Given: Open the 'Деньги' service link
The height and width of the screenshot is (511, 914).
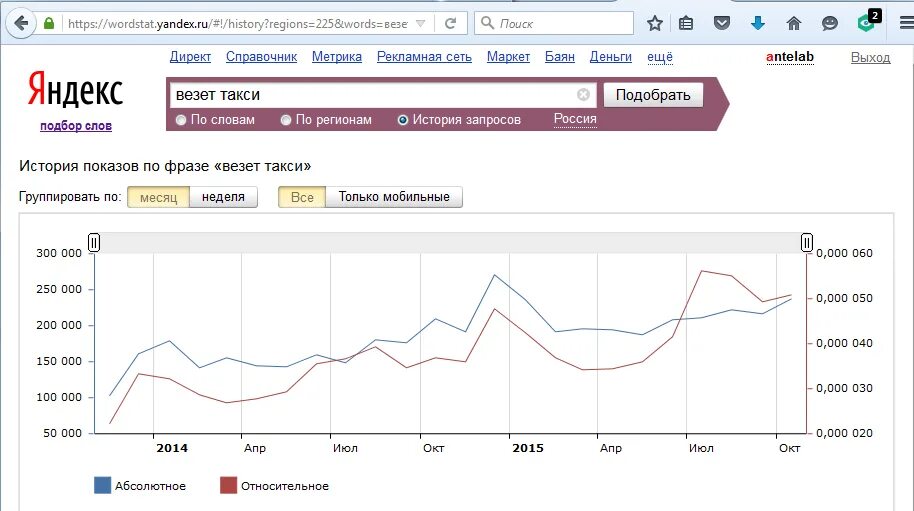Looking at the screenshot, I should pyautogui.click(x=610, y=57).
